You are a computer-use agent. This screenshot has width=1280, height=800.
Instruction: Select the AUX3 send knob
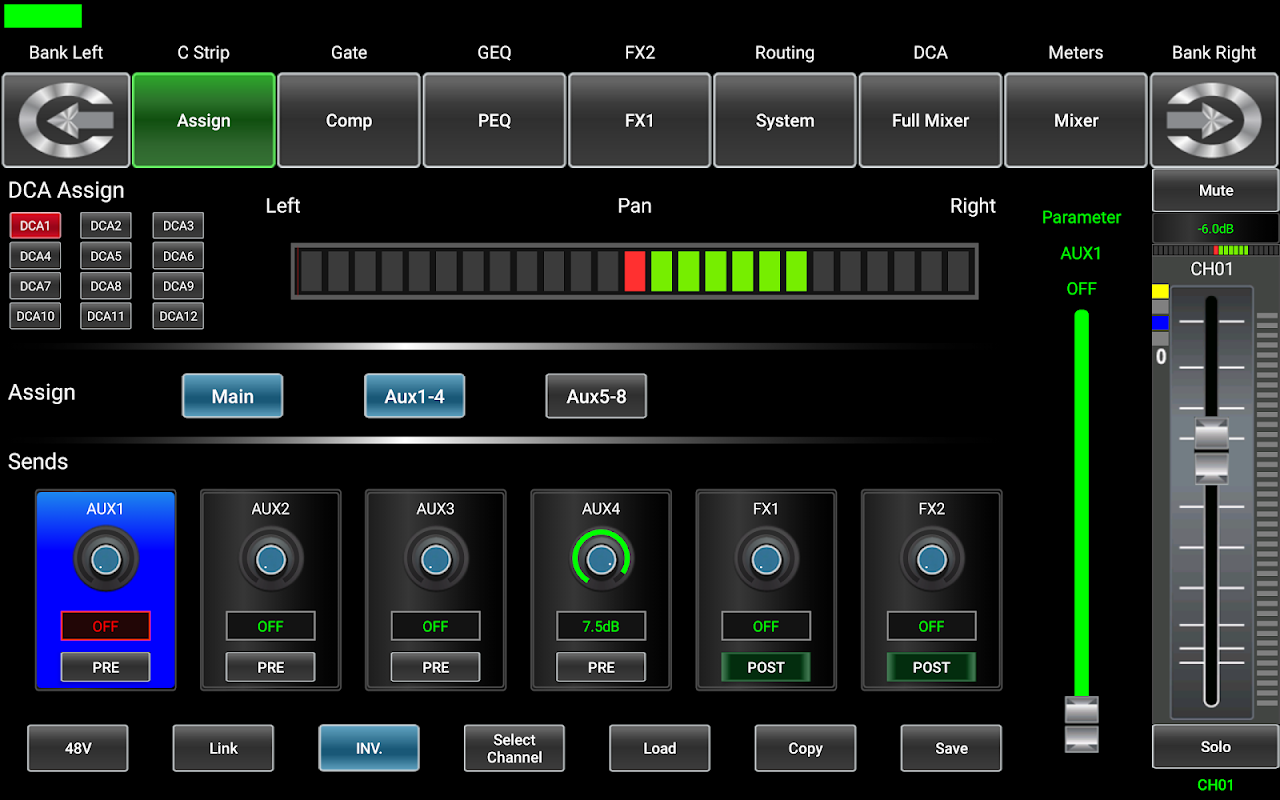(436, 560)
